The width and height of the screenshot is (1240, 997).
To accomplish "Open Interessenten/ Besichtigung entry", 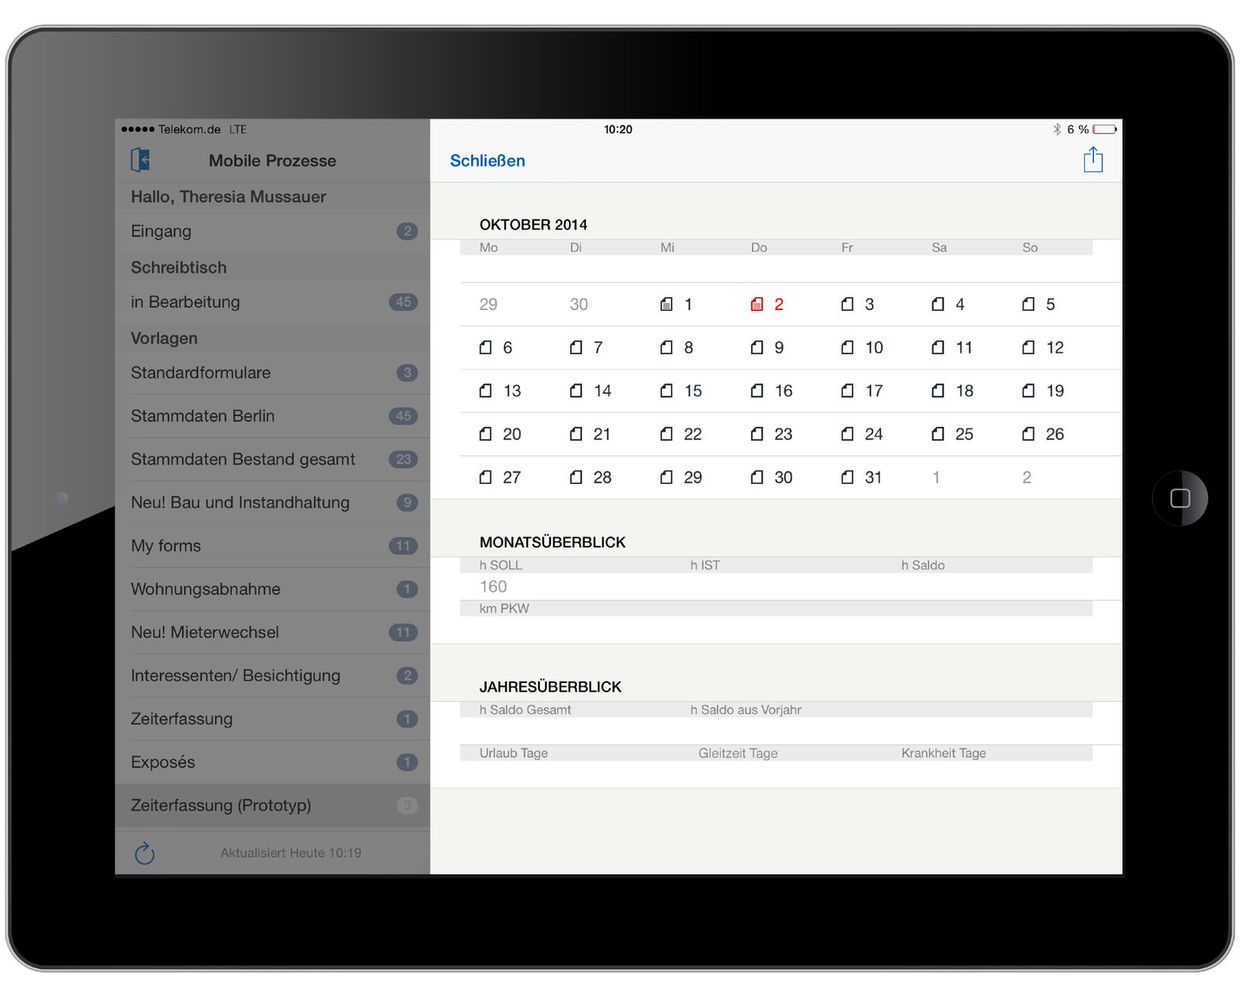I will pyautogui.click(x=236, y=676).
